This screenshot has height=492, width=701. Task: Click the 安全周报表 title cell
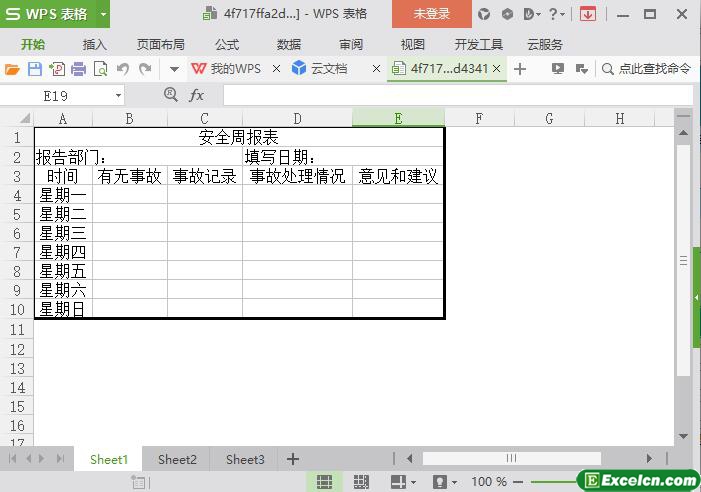coord(239,137)
